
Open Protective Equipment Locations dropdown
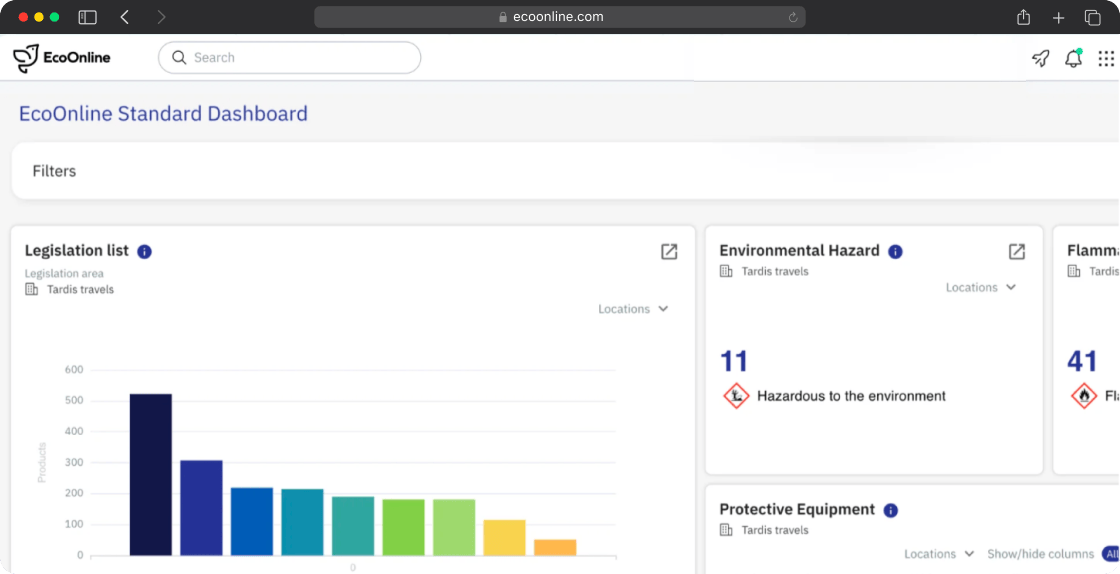(x=939, y=554)
